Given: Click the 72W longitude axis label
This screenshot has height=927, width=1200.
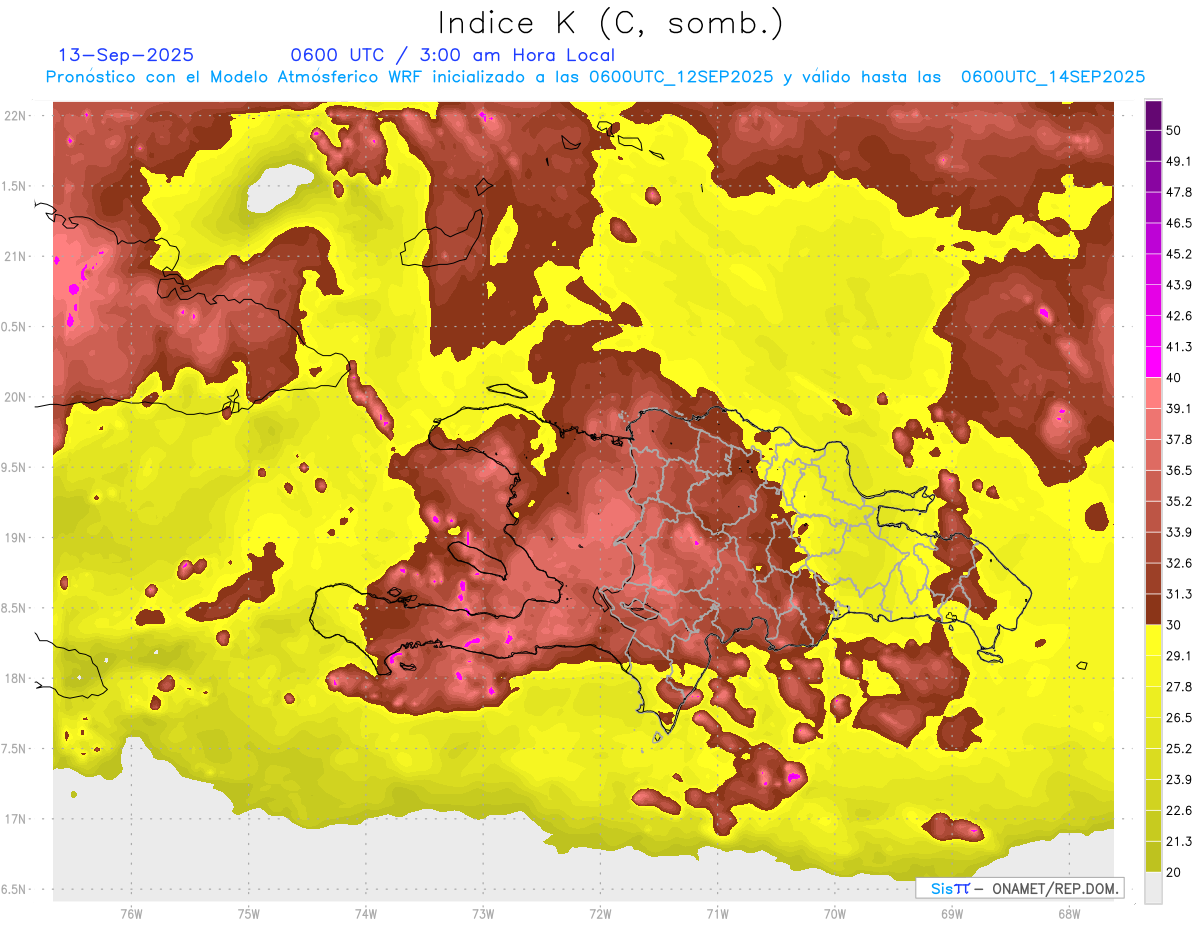Looking at the screenshot, I should (600, 913).
